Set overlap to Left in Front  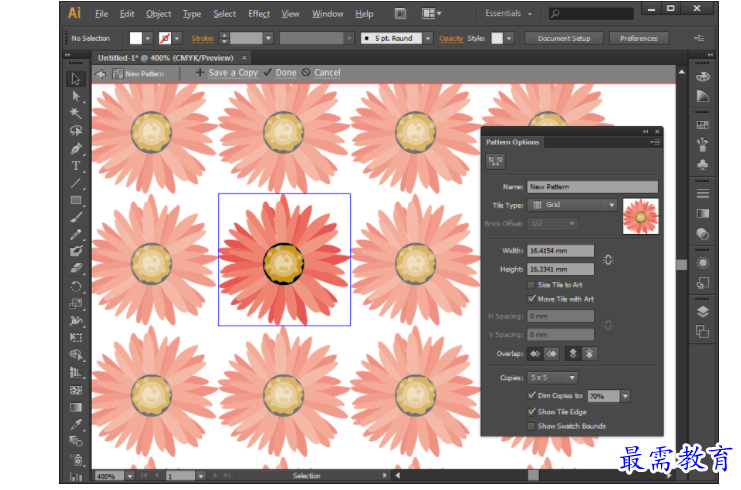pos(535,353)
